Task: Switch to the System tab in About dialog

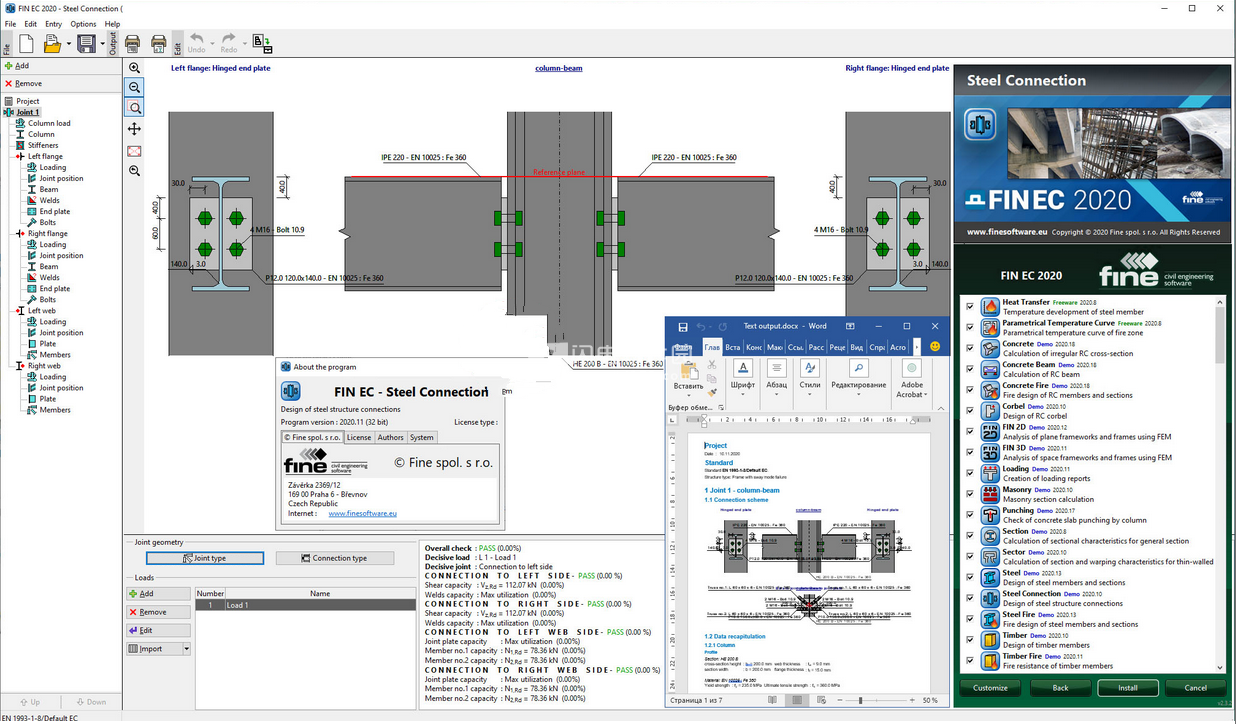Action: (x=422, y=437)
